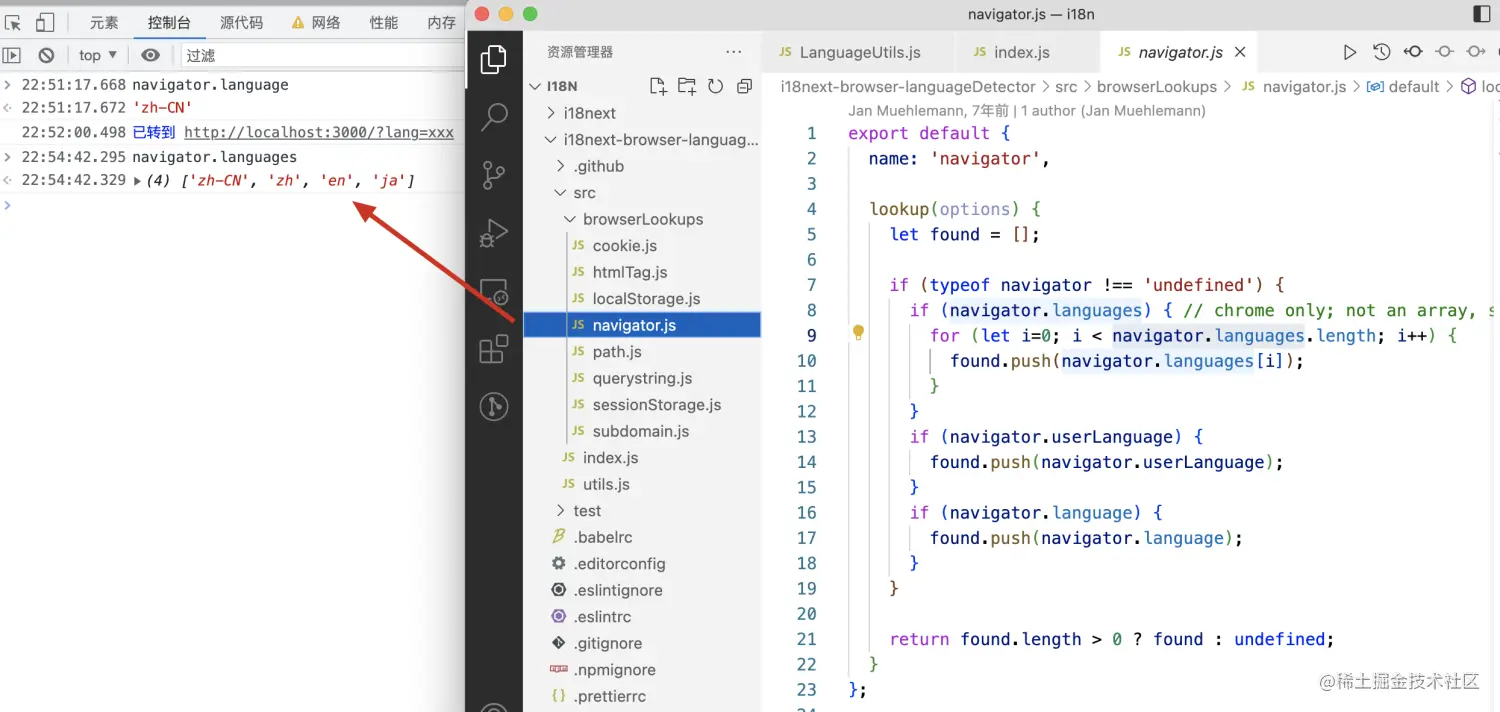Open the Git graph icon in activity bar
Image resolution: width=1500 pixels, height=712 pixels.
point(494,406)
